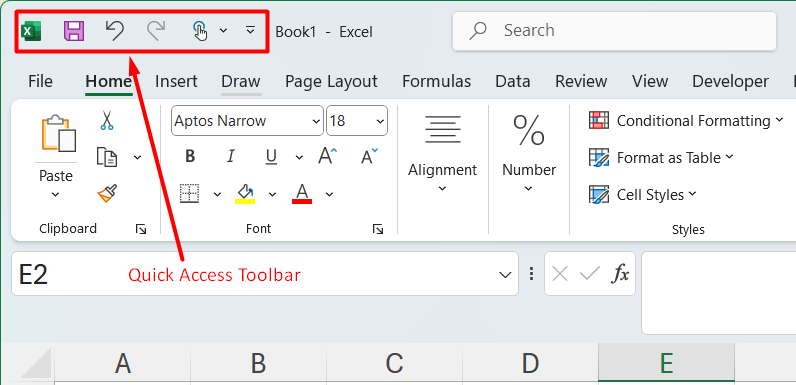Image resolution: width=796 pixels, height=385 pixels.
Task: Select column C header
Action: pos(394,364)
